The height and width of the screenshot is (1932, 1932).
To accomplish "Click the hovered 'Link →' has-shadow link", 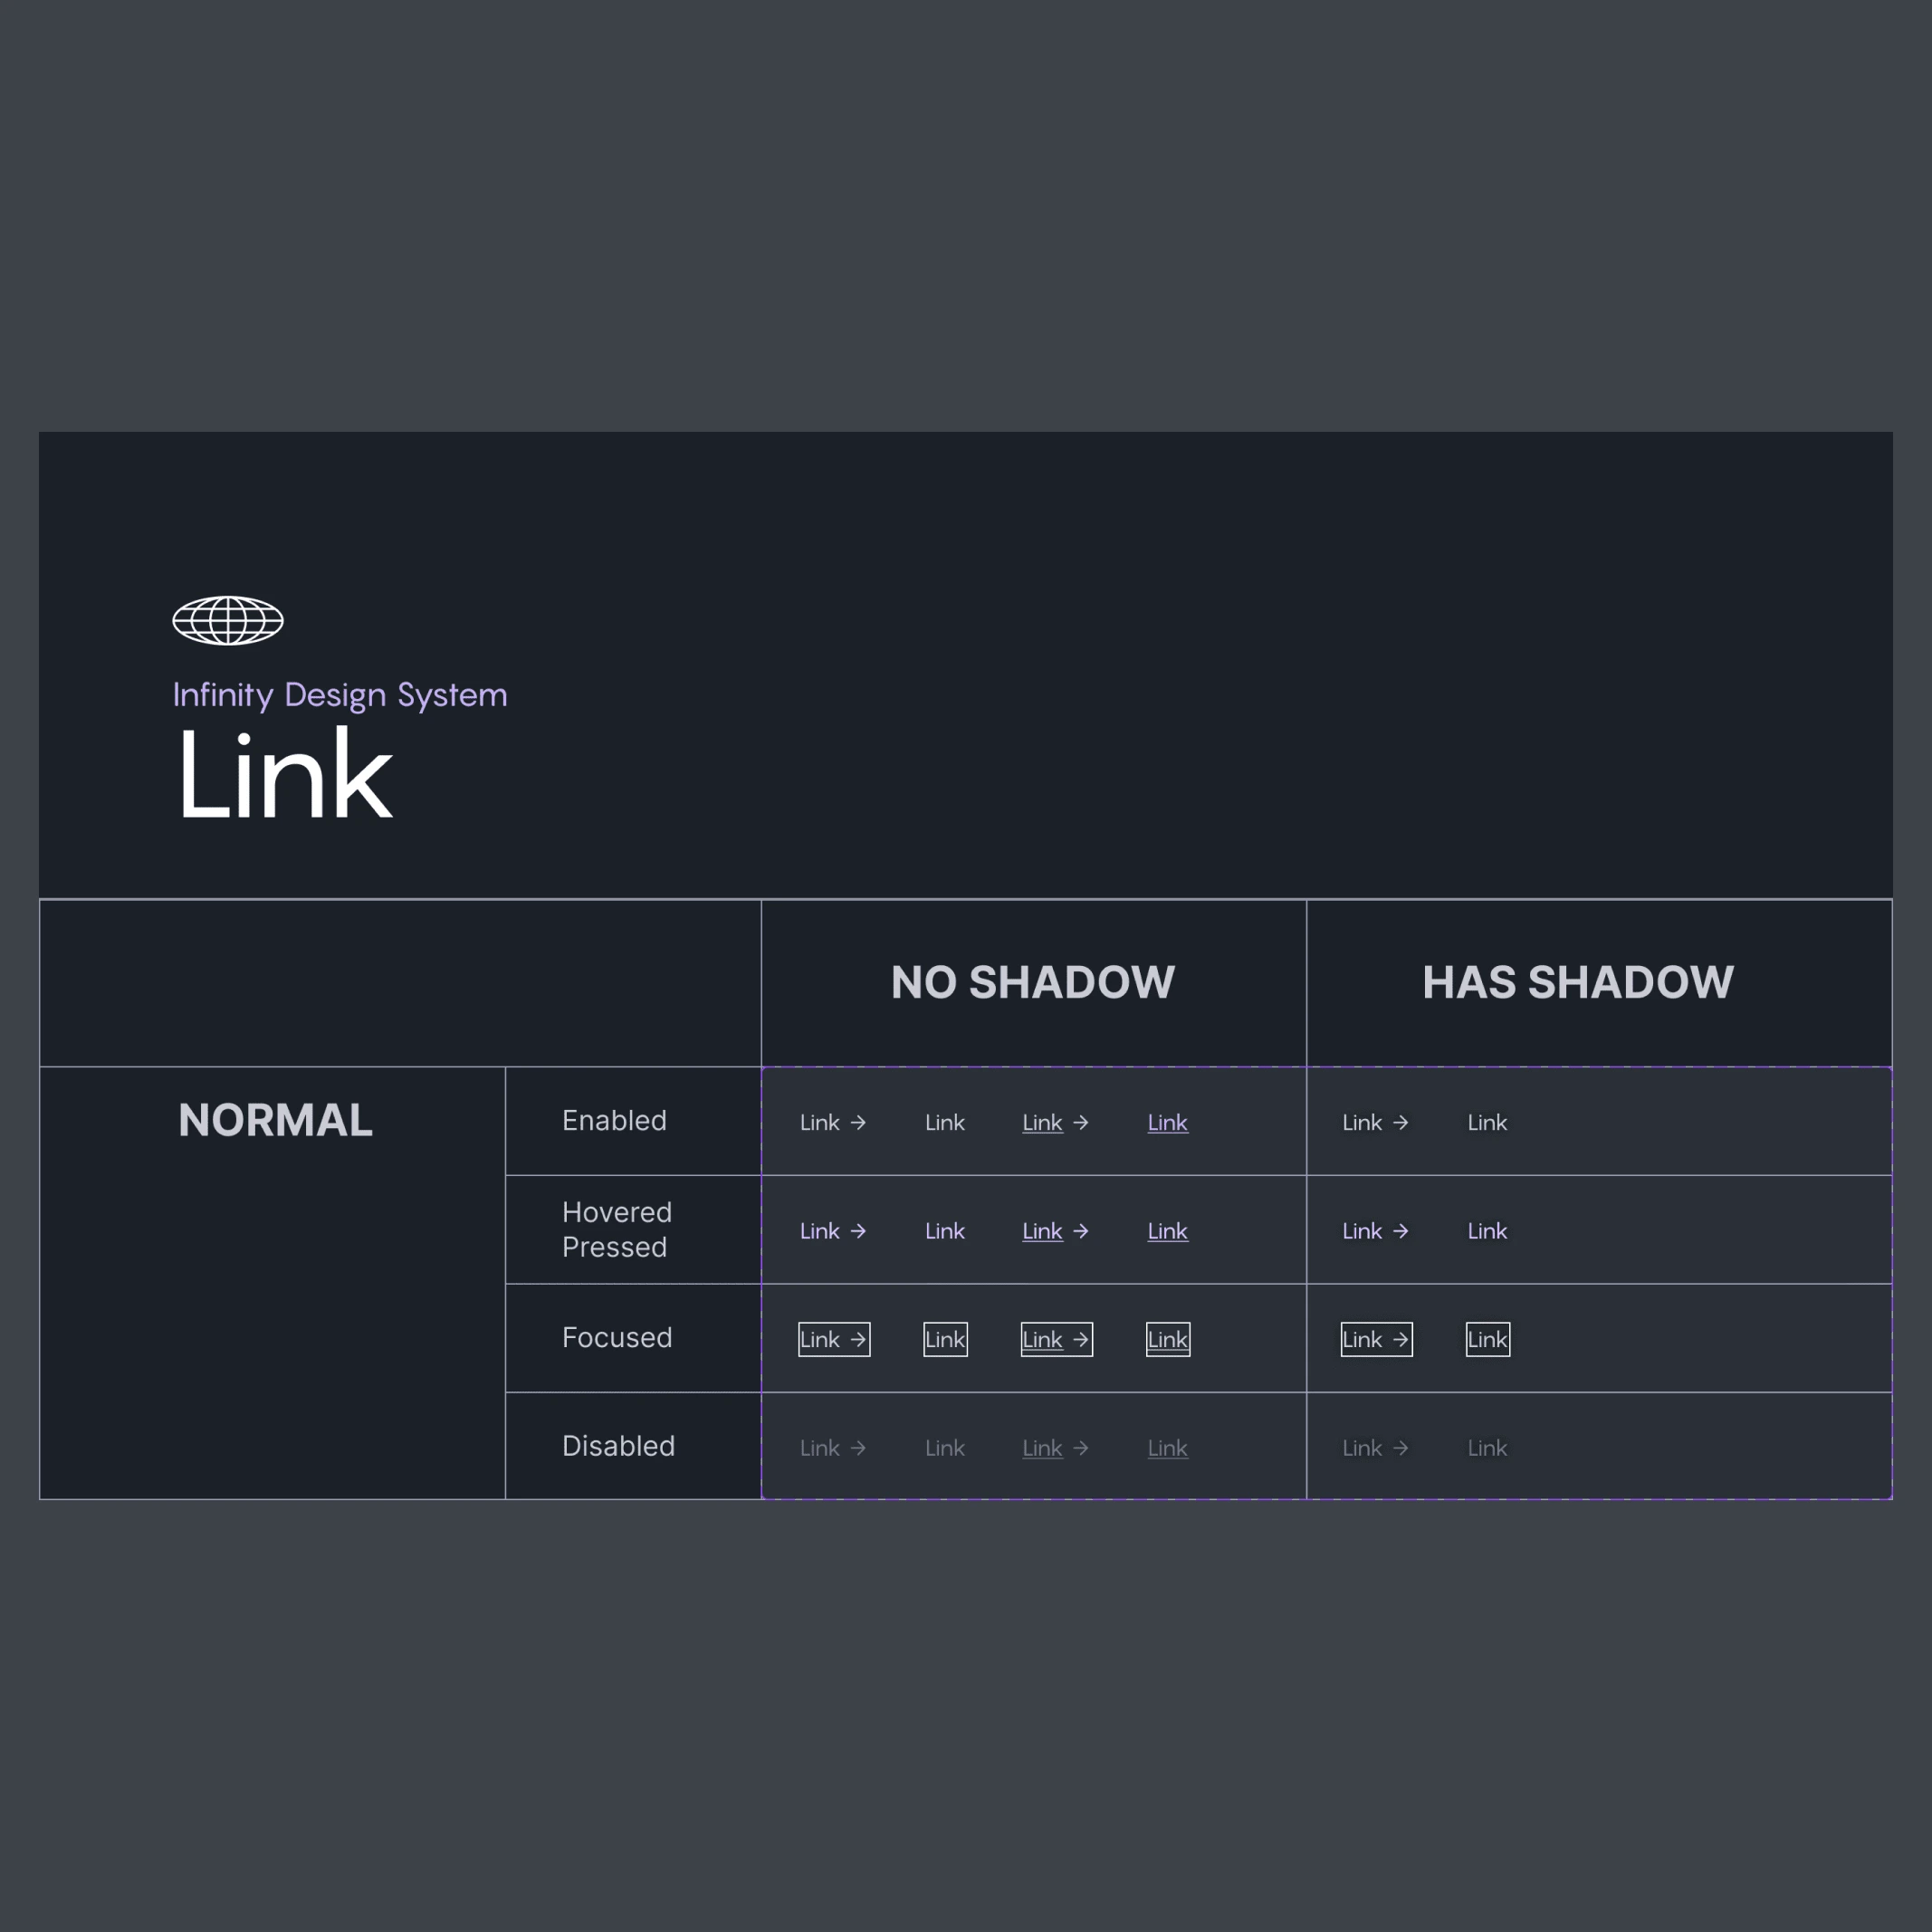I will 1376,1229.
